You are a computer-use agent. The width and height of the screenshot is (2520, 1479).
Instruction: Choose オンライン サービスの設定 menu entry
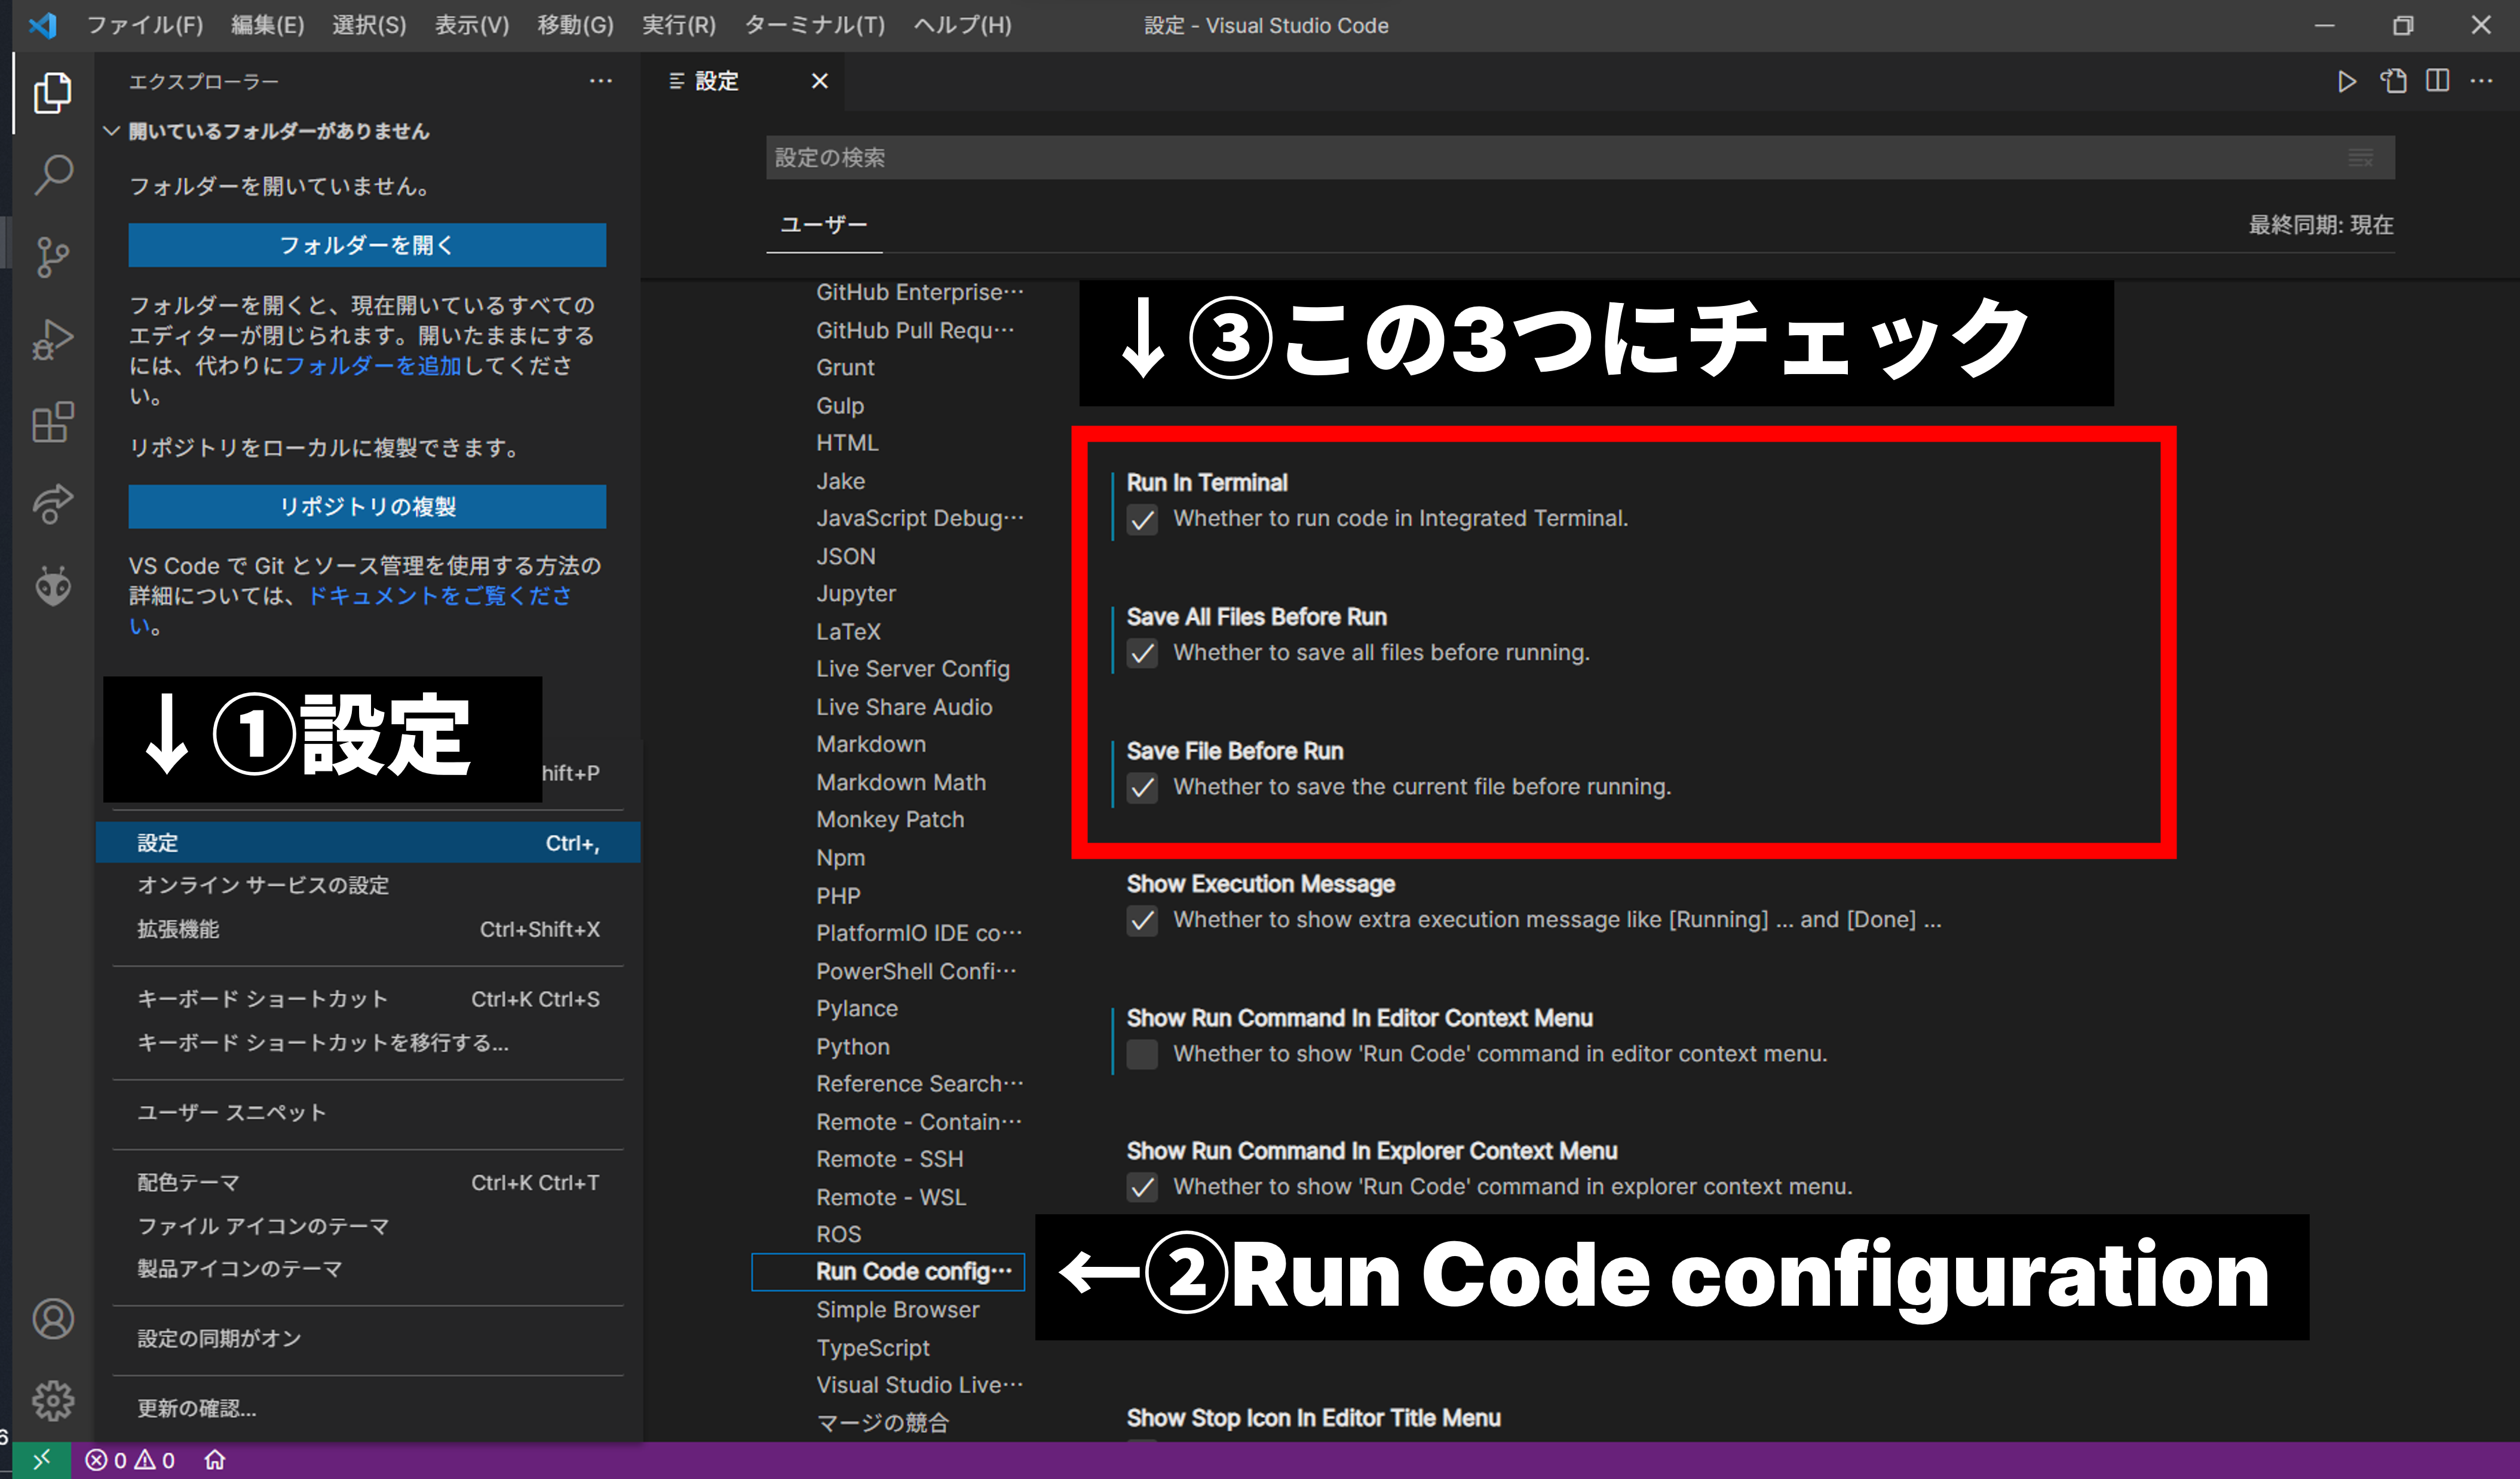(x=368, y=885)
